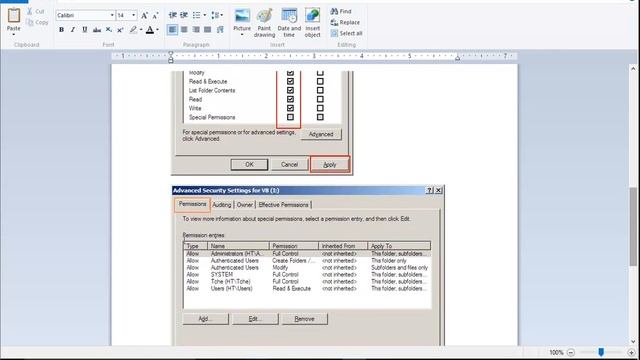This screenshot has height=360, width=640.
Task: Click the Paste clipboard icon
Action: pos(13,15)
